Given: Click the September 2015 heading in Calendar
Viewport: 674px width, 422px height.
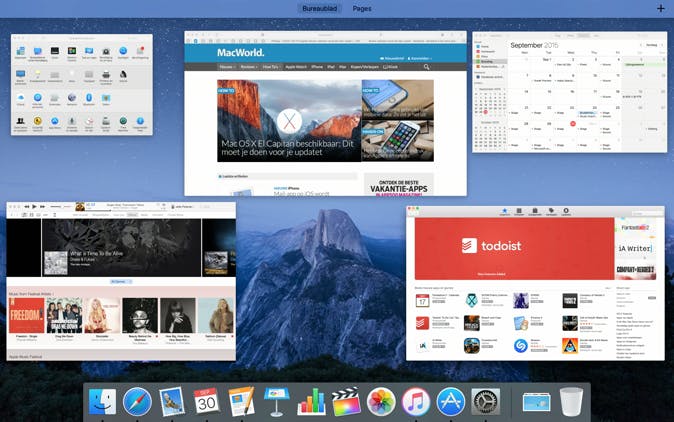Looking at the screenshot, I should pos(534,45).
